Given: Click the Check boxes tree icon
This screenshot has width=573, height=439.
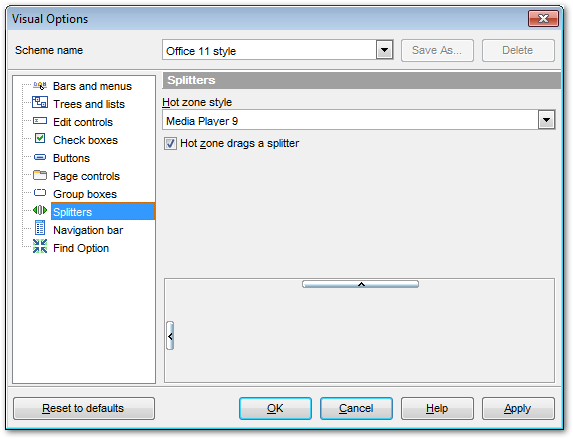Looking at the screenshot, I should coord(40,139).
